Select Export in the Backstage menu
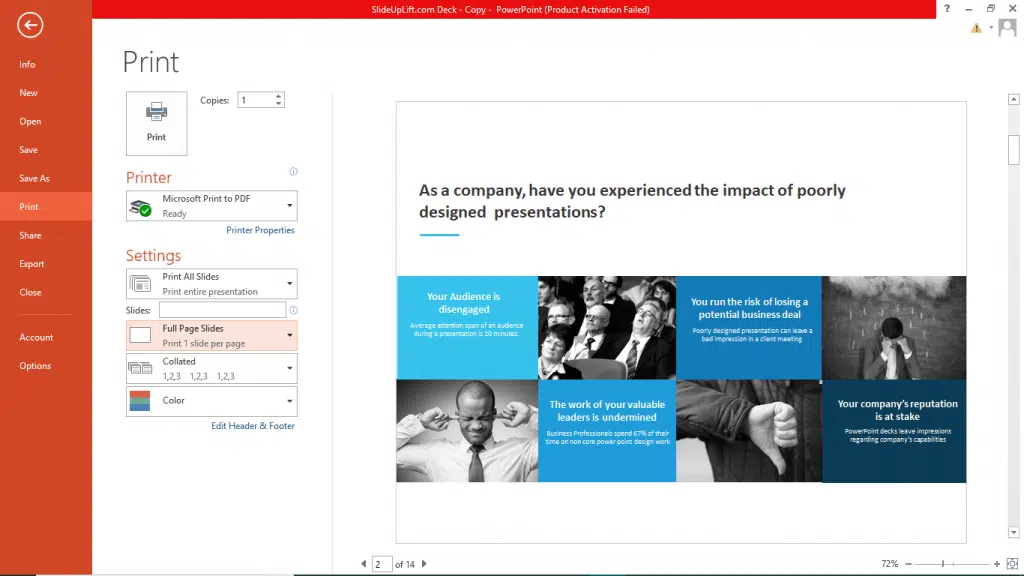This screenshot has width=1024, height=576. click(32, 264)
